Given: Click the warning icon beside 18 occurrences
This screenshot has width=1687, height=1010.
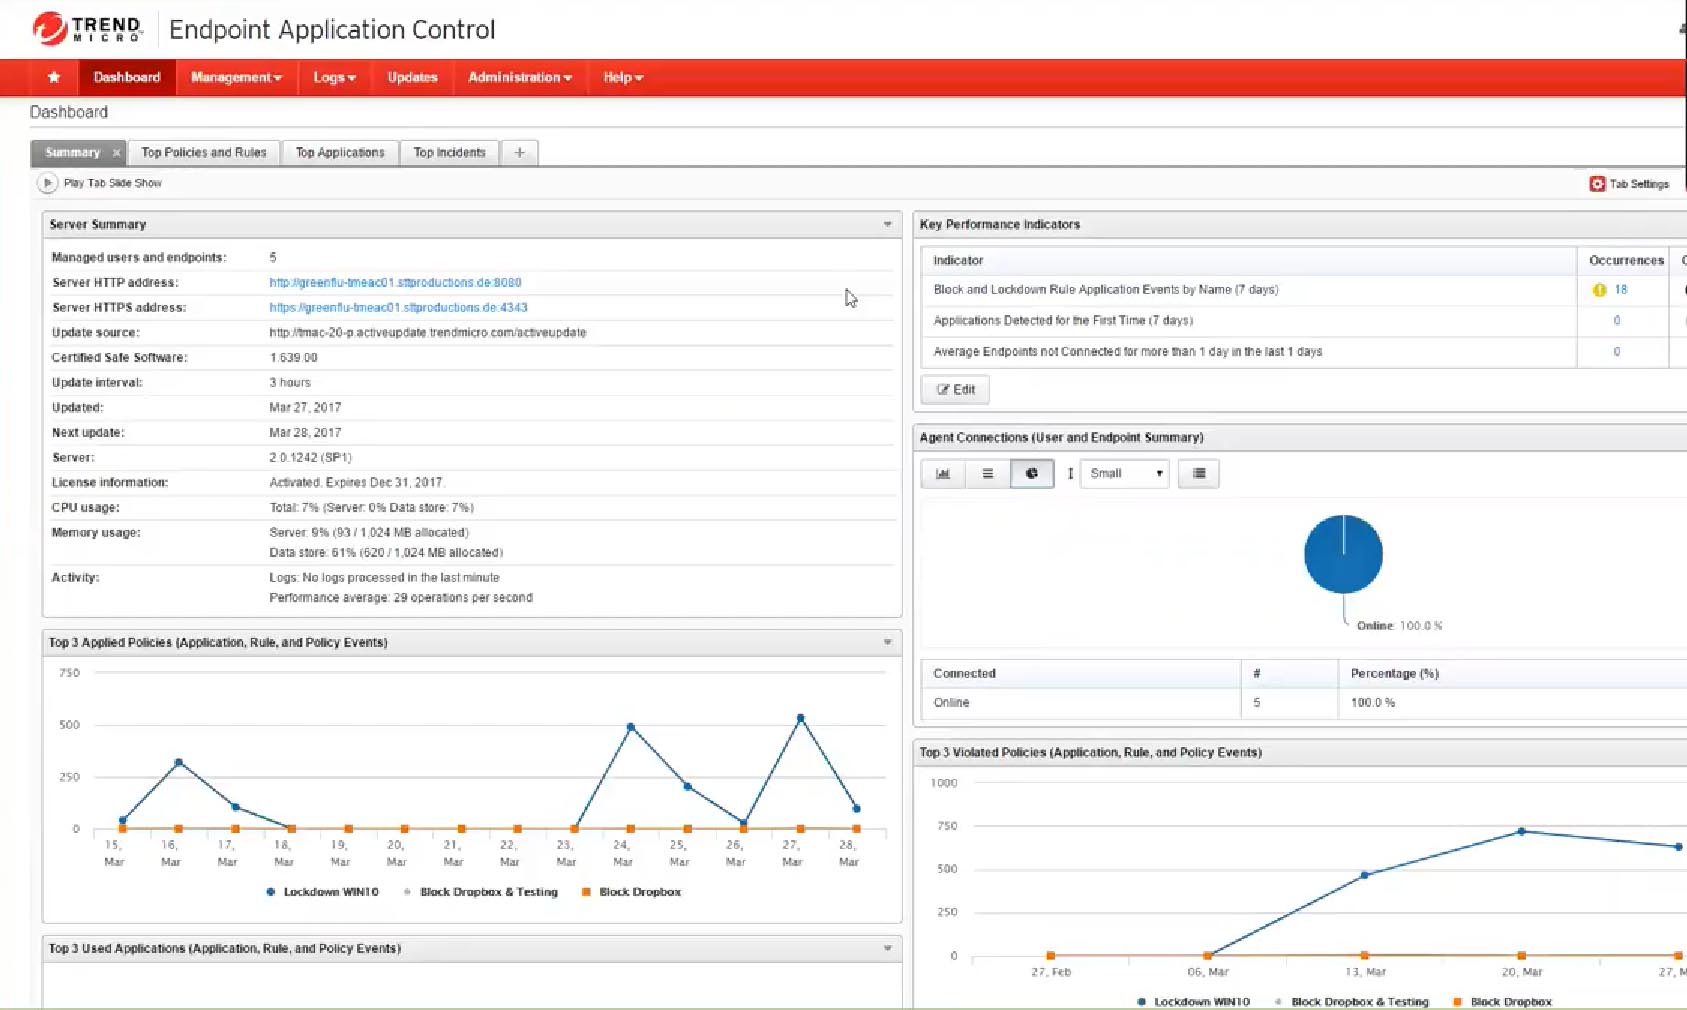Looking at the screenshot, I should (1599, 290).
